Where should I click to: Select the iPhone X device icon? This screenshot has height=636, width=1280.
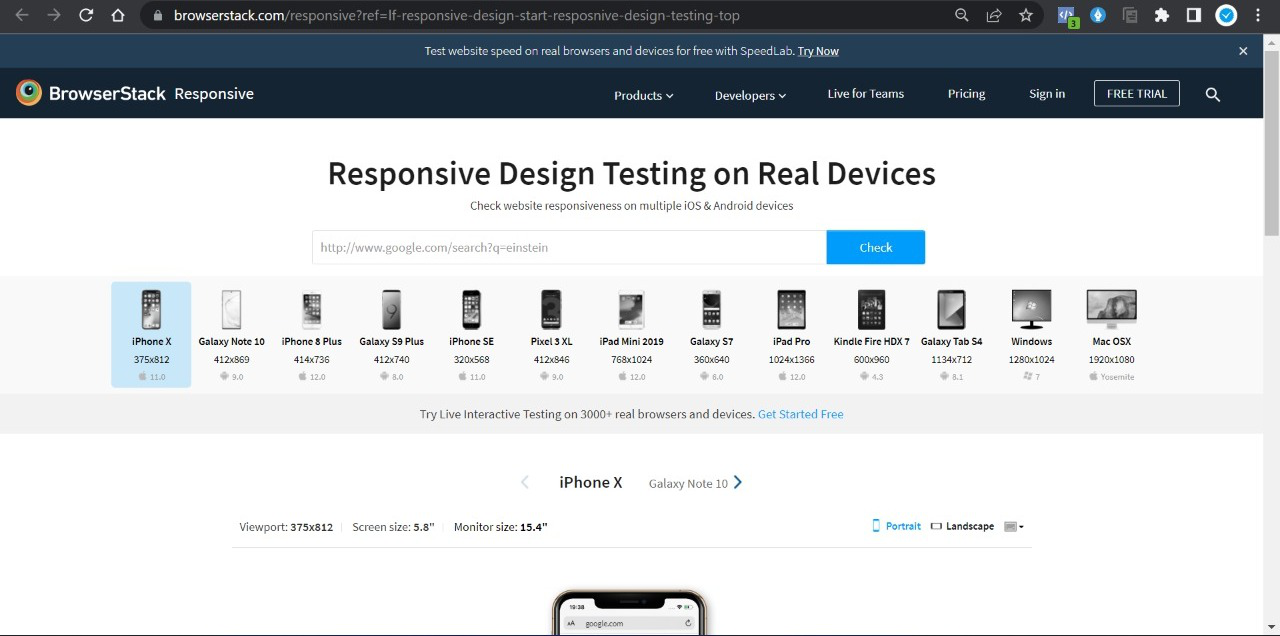[x=151, y=310]
